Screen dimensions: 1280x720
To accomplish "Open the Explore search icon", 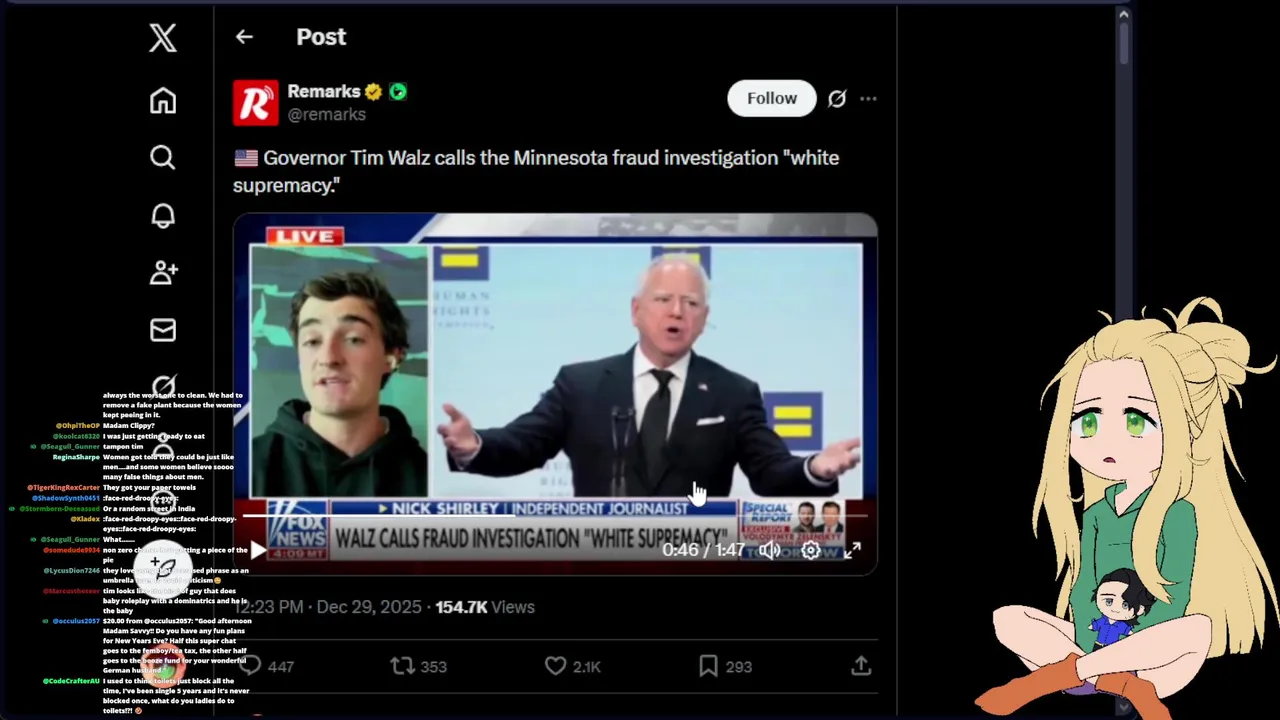I will pos(163,157).
